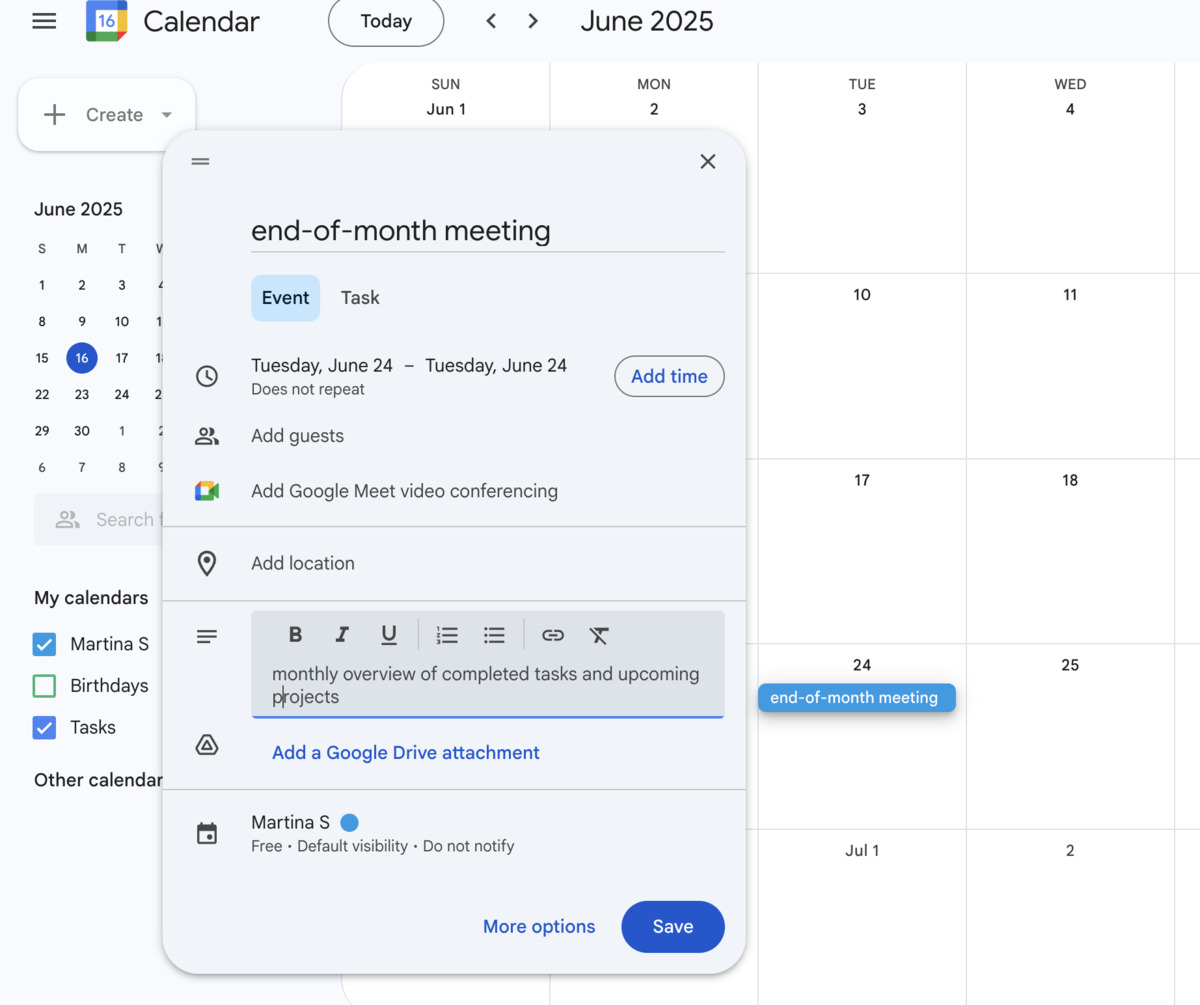Screen dimensions: 1200x1005
Task: Select June 30 in mini calendar
Action: 82,431
